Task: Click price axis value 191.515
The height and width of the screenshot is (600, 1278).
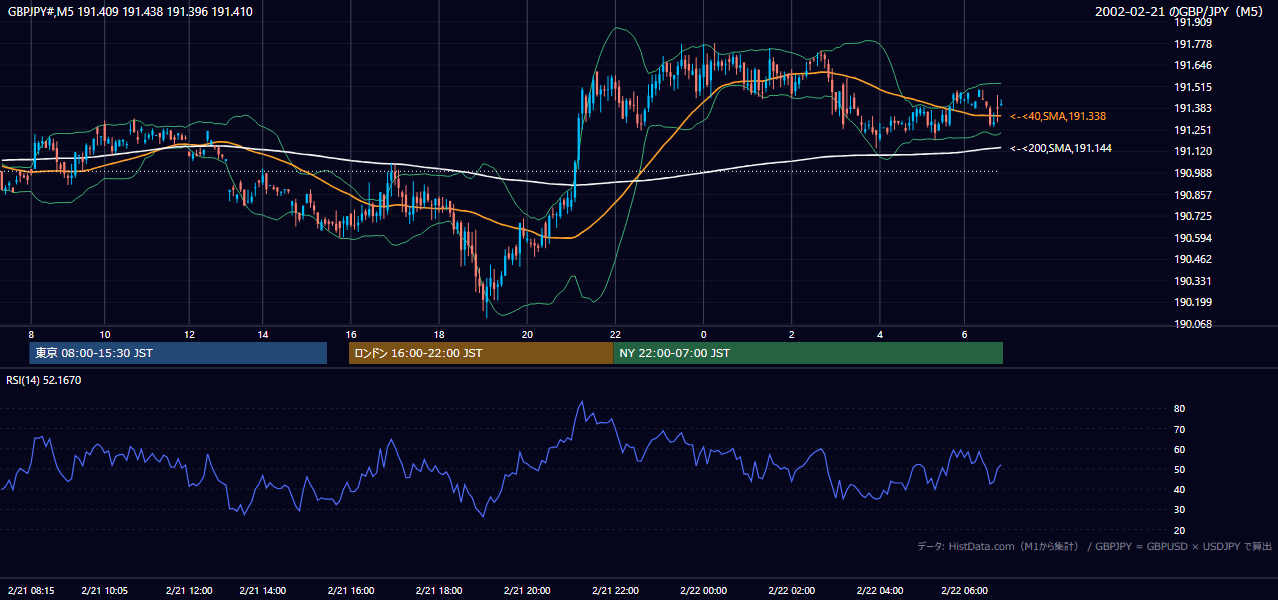Action: point(1193,87)
